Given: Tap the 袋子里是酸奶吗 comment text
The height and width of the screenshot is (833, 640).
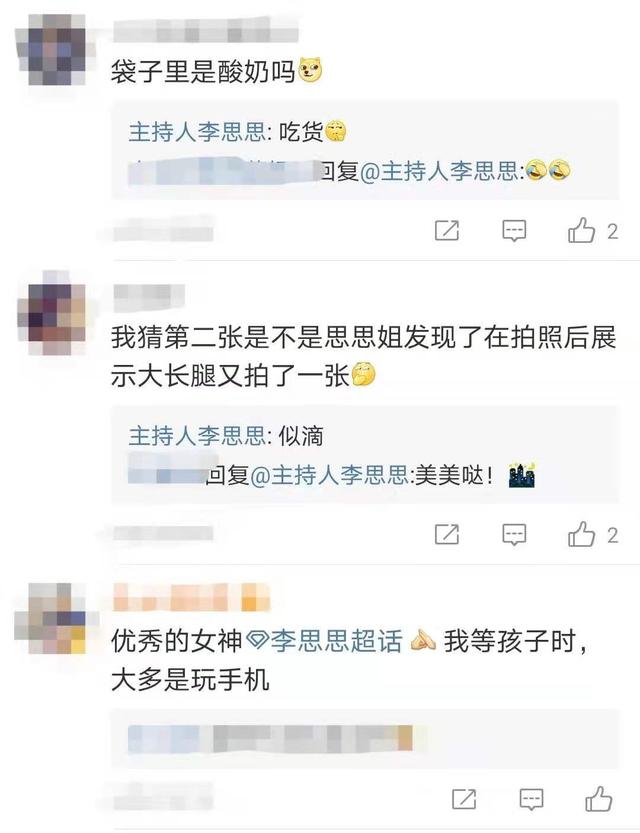Looking at the screenshot, I should coord(203,71).
